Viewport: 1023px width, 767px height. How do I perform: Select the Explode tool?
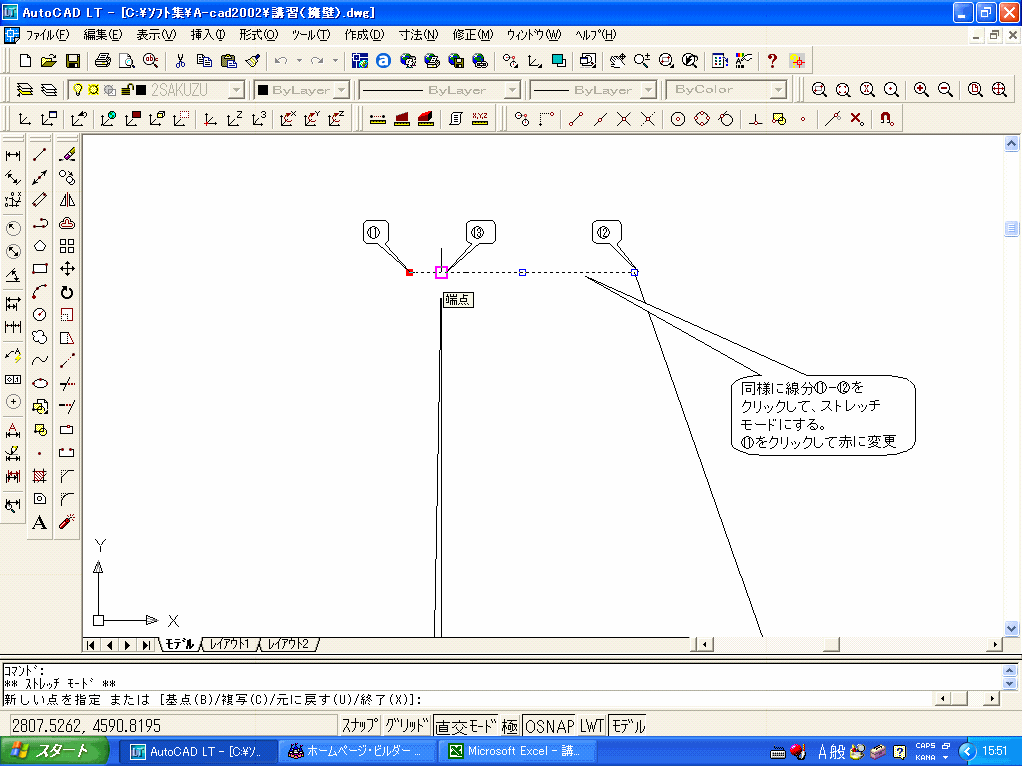[67, 521]
